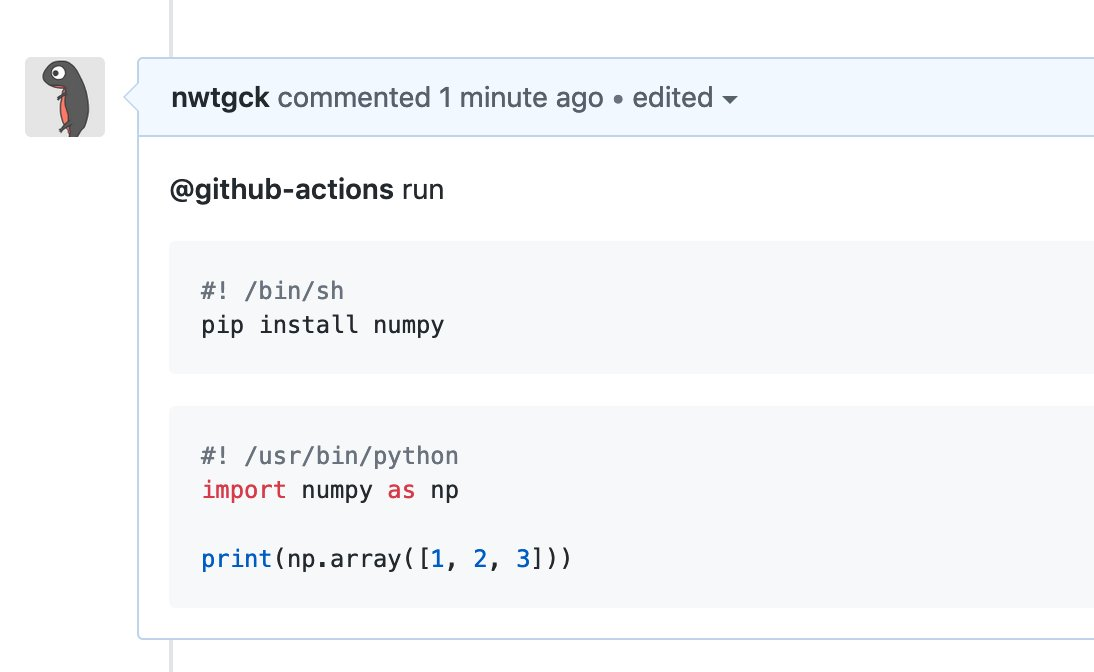Click the word run after the mention
Image resolution: width=1094 pixels, height=672 pixels.
[x=425, y=189]
